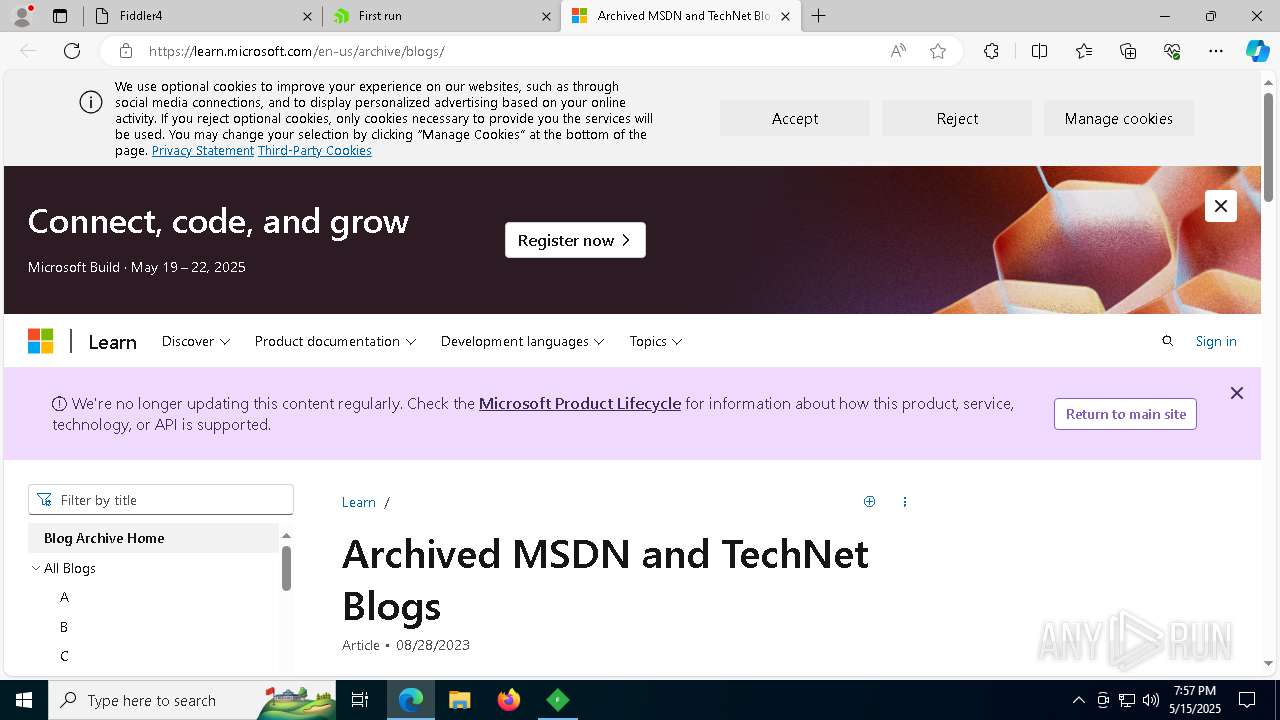The width and height of the screenshot is (1280, 720).
Task: Open Task View on taskbar
Action: [360, 700]
